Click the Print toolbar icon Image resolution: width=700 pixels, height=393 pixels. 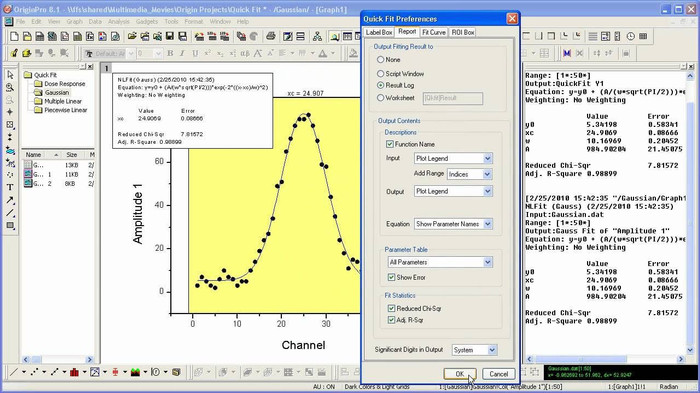(x=271, y=36)
